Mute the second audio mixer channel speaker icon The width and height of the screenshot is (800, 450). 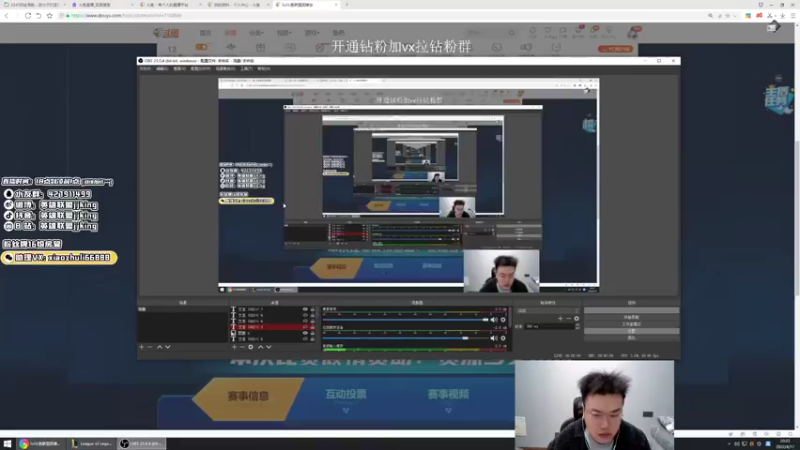point(493,338)
